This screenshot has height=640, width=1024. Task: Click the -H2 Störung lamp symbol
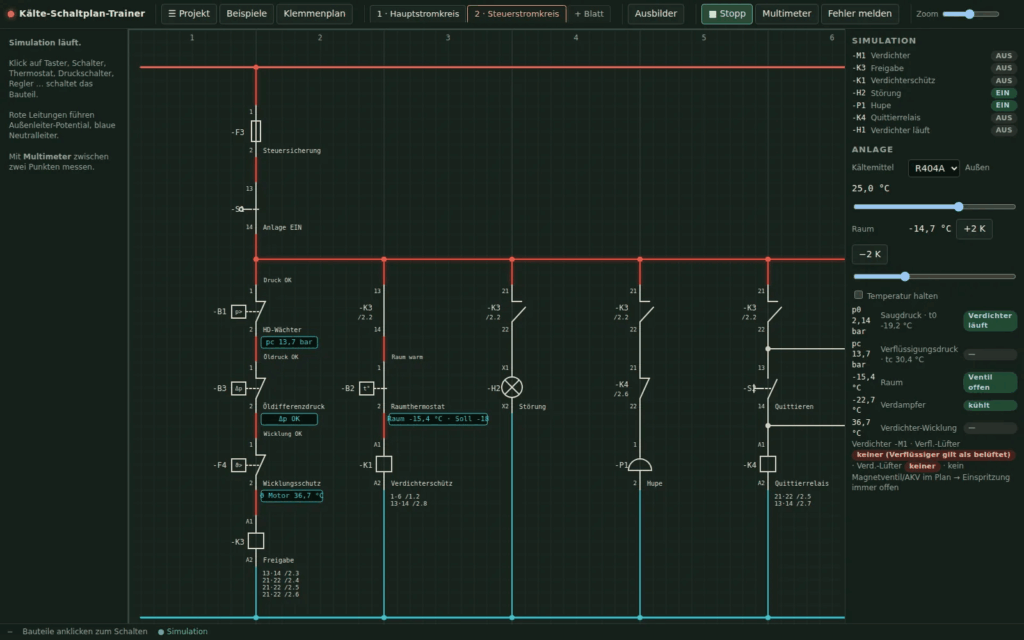512,387
